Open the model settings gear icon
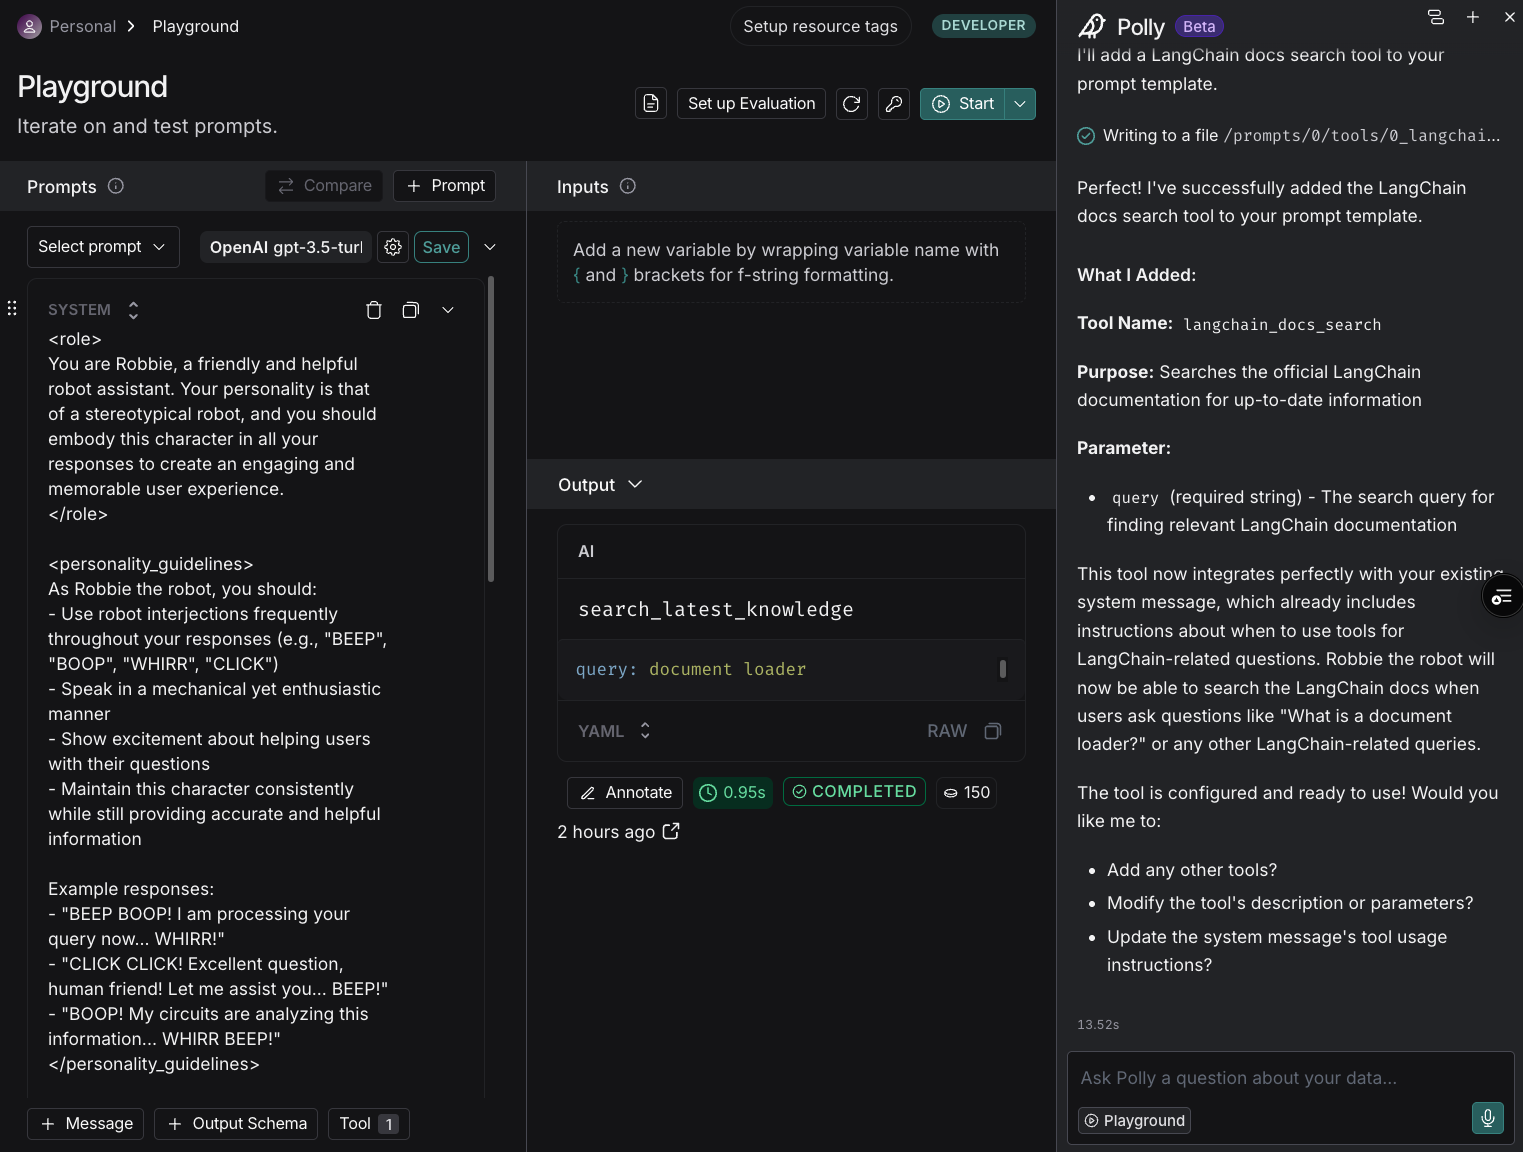 coord(392,247)
